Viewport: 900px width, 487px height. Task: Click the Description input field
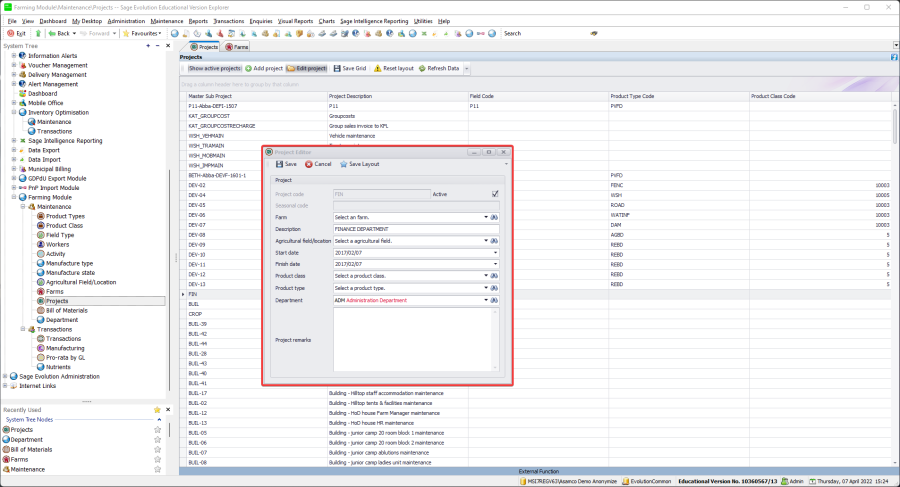(x=415, y=229)
